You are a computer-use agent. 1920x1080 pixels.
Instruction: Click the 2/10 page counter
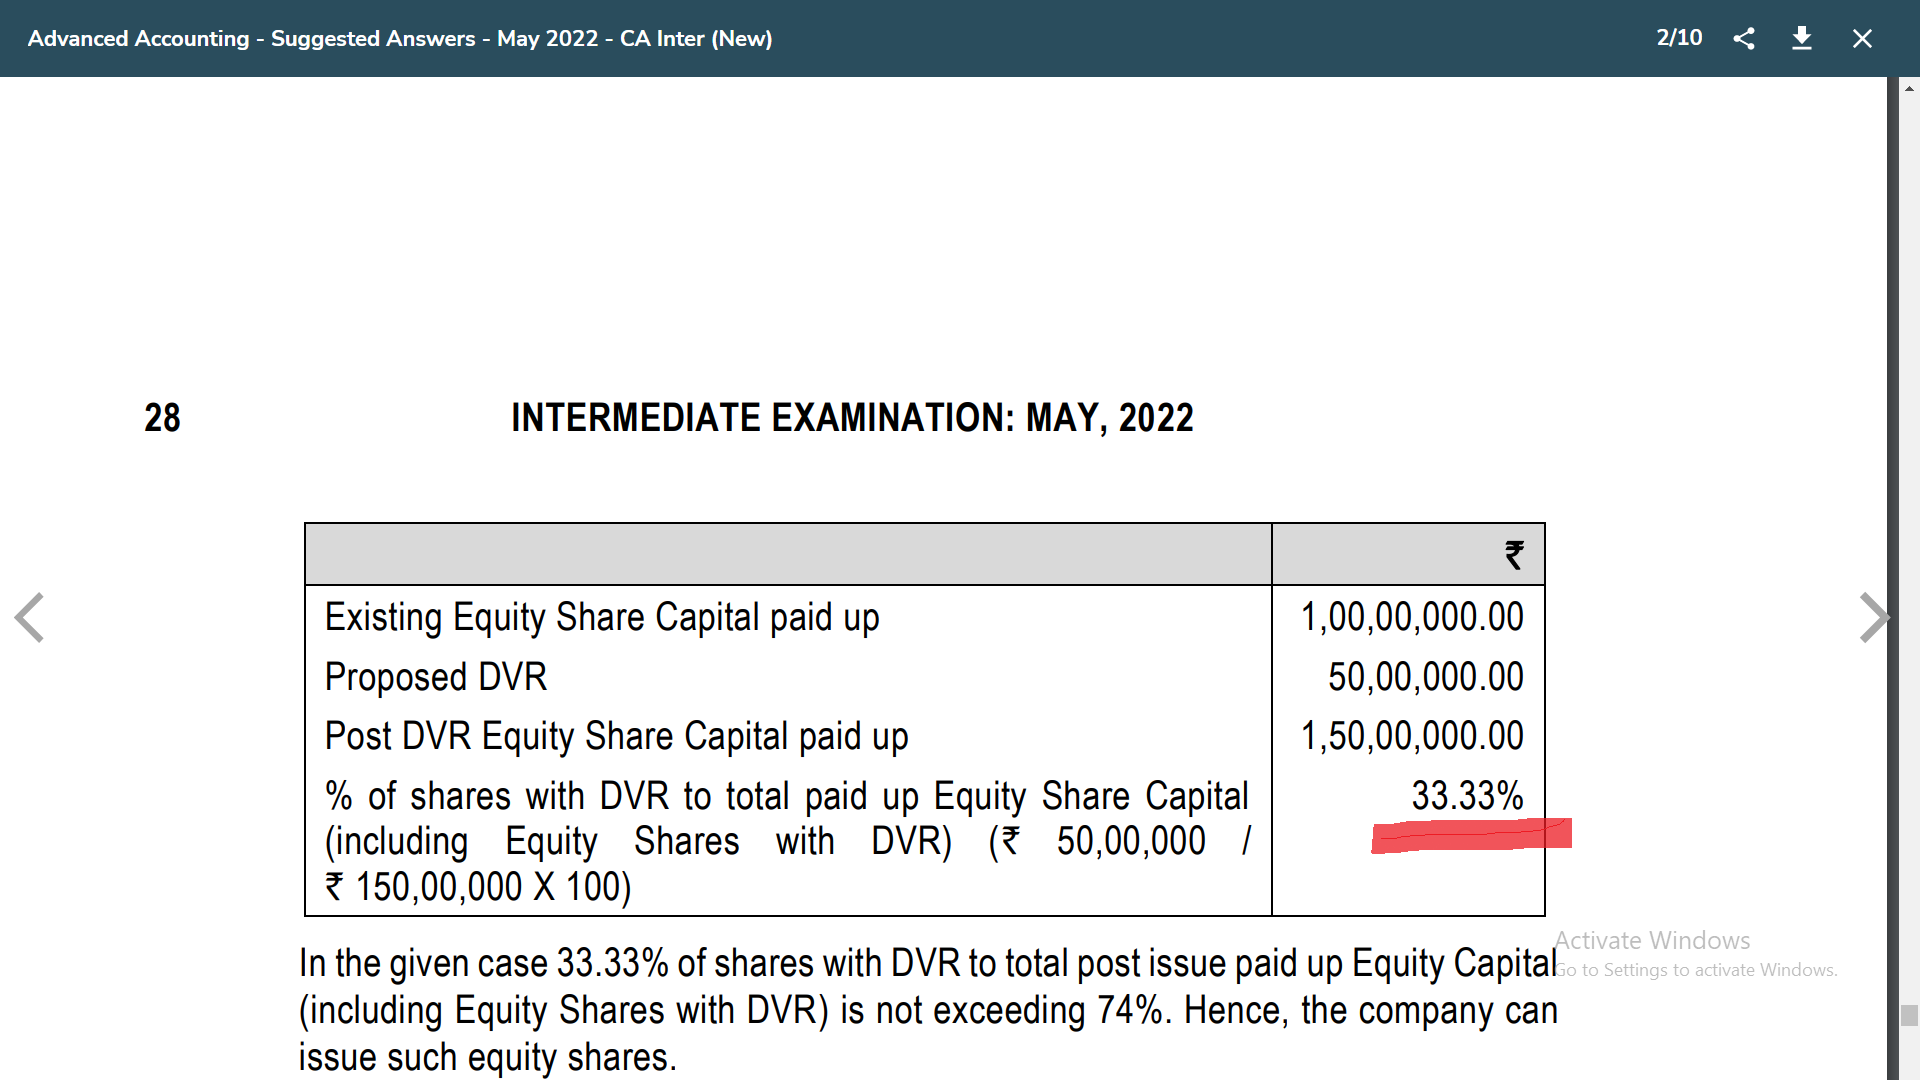coord(1678,38)
